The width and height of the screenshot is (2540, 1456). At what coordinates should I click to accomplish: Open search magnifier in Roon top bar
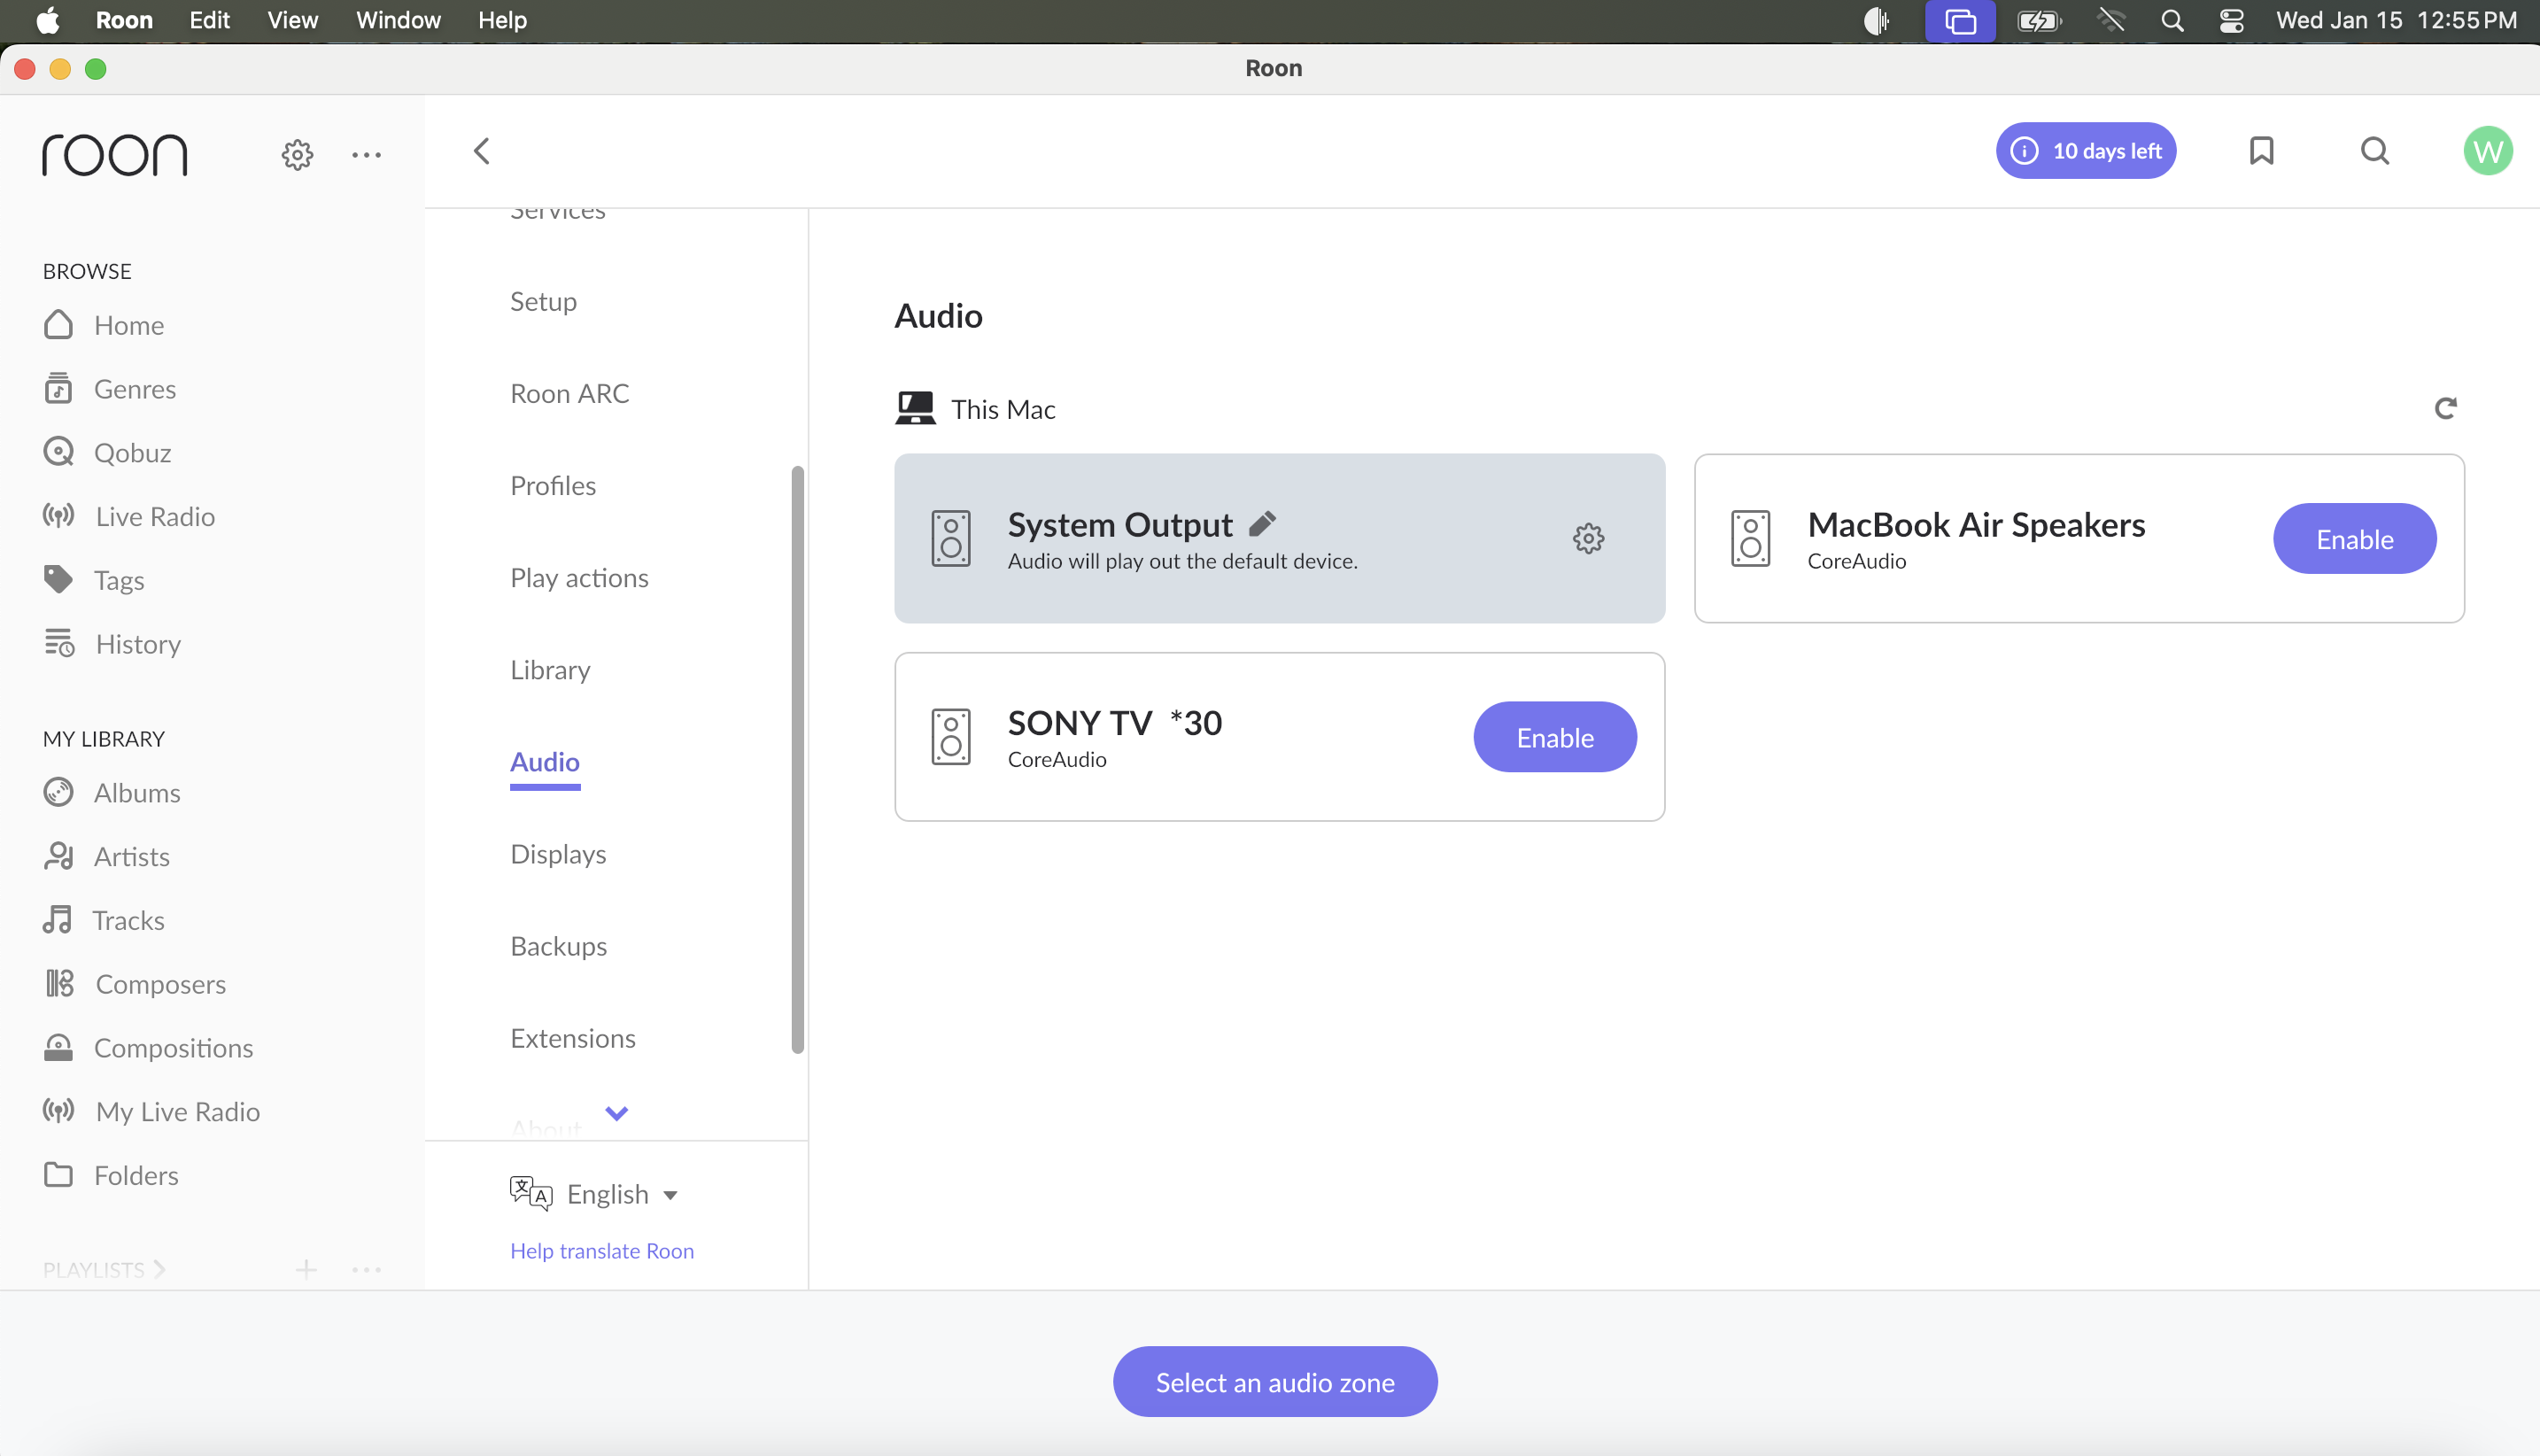click(2375, 151)
